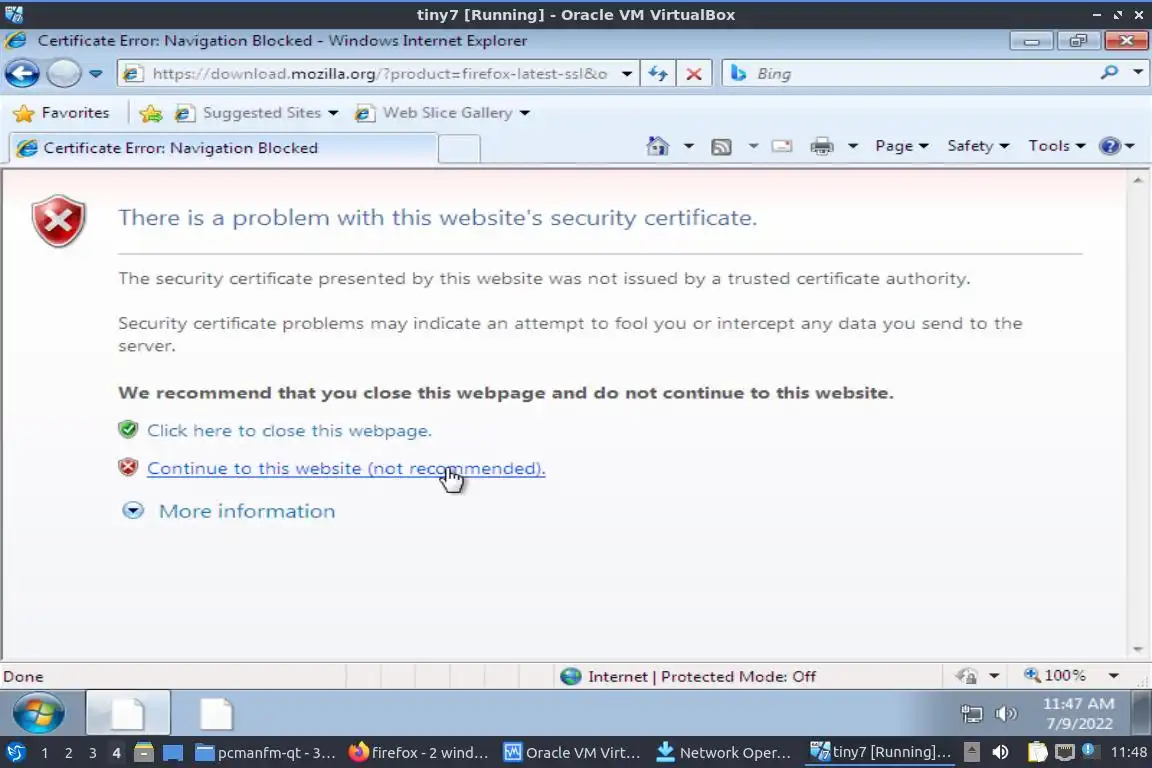Screen dimensions: 1152x768
Task: Click the IE Back navigation button
Action: point(21,73)
